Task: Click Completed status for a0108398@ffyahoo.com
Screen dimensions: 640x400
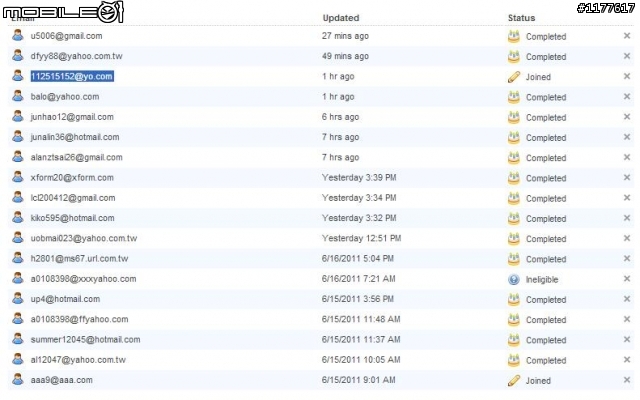Action: click(x=546, y=320)
